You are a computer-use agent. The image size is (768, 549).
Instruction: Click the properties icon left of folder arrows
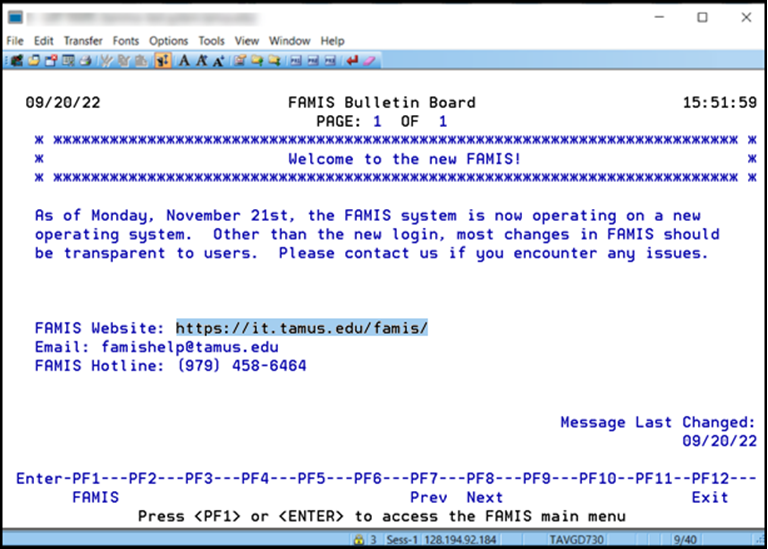[x=240, y=61]
